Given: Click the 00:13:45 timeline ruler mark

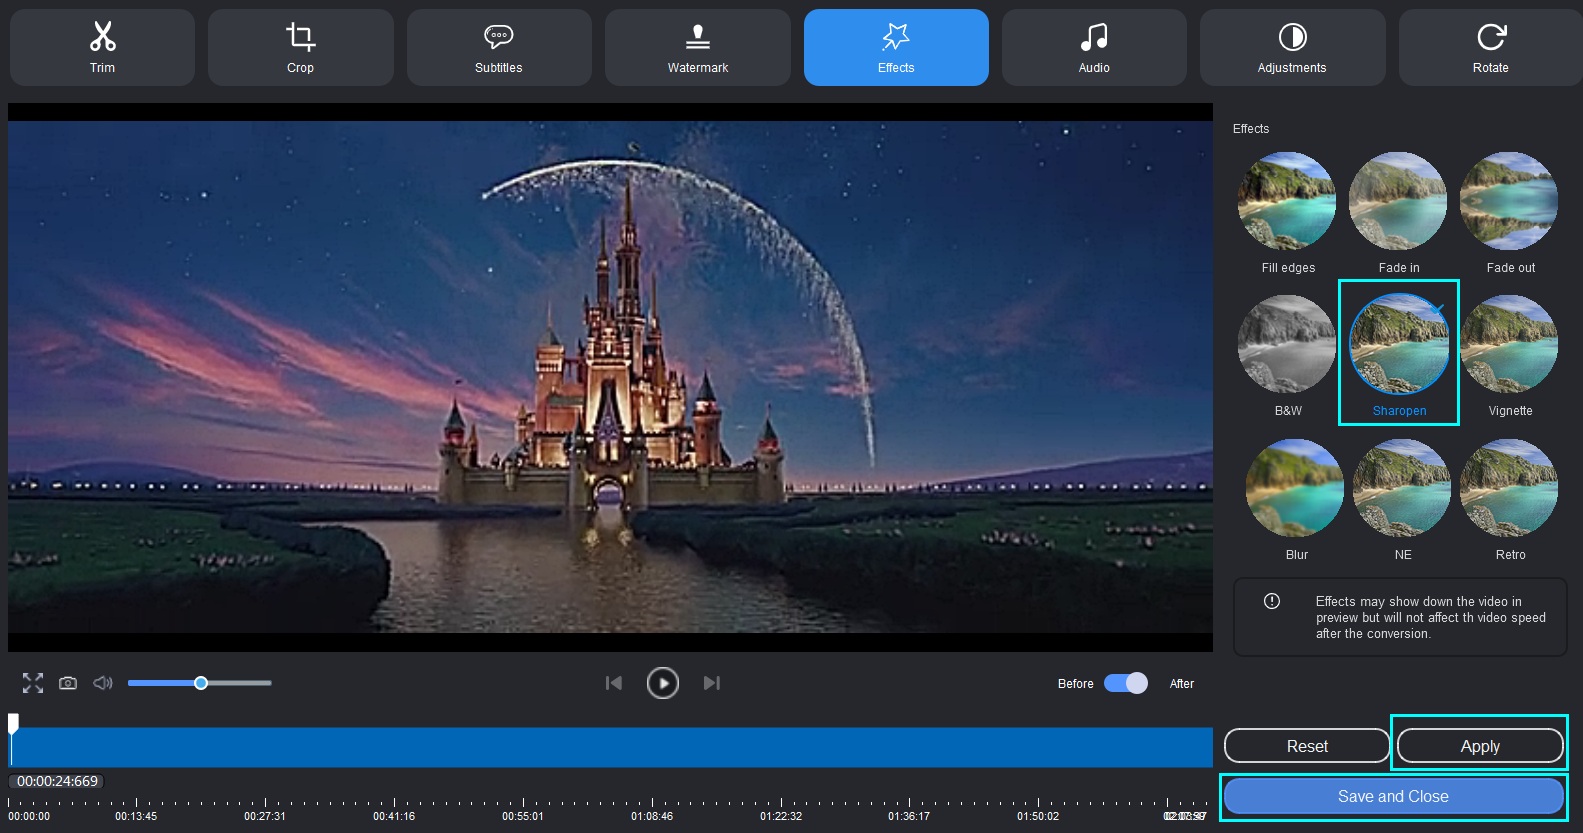Looking at the screenshot, I should (136, 816).
